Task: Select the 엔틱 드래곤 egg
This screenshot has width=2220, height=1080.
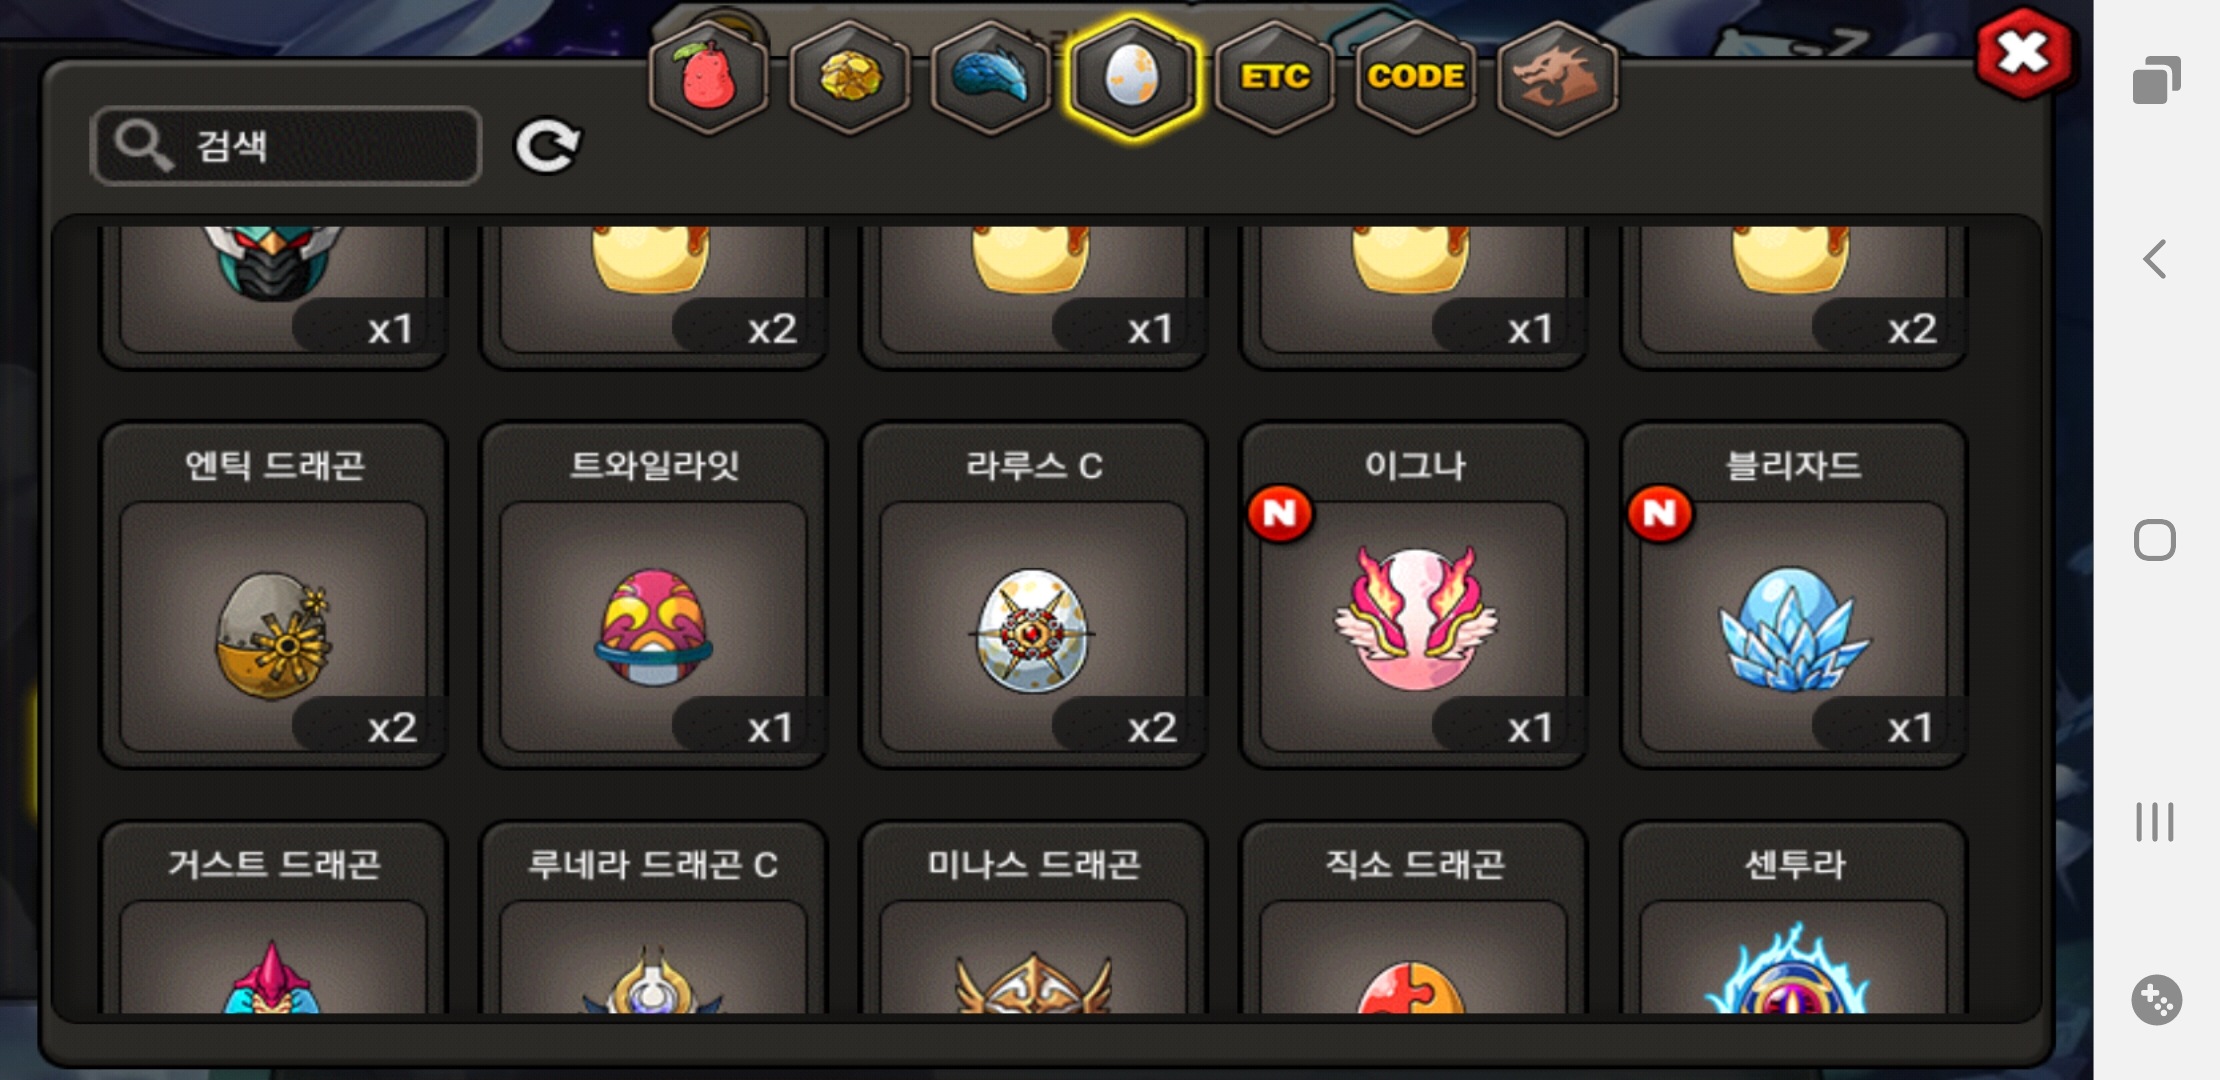Action: pyautogui.click(x=273, y=595)
